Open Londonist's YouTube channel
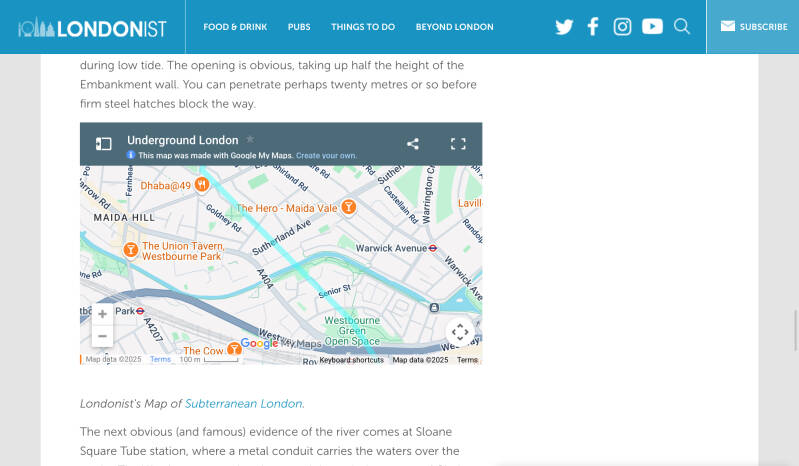 (652, 26)
